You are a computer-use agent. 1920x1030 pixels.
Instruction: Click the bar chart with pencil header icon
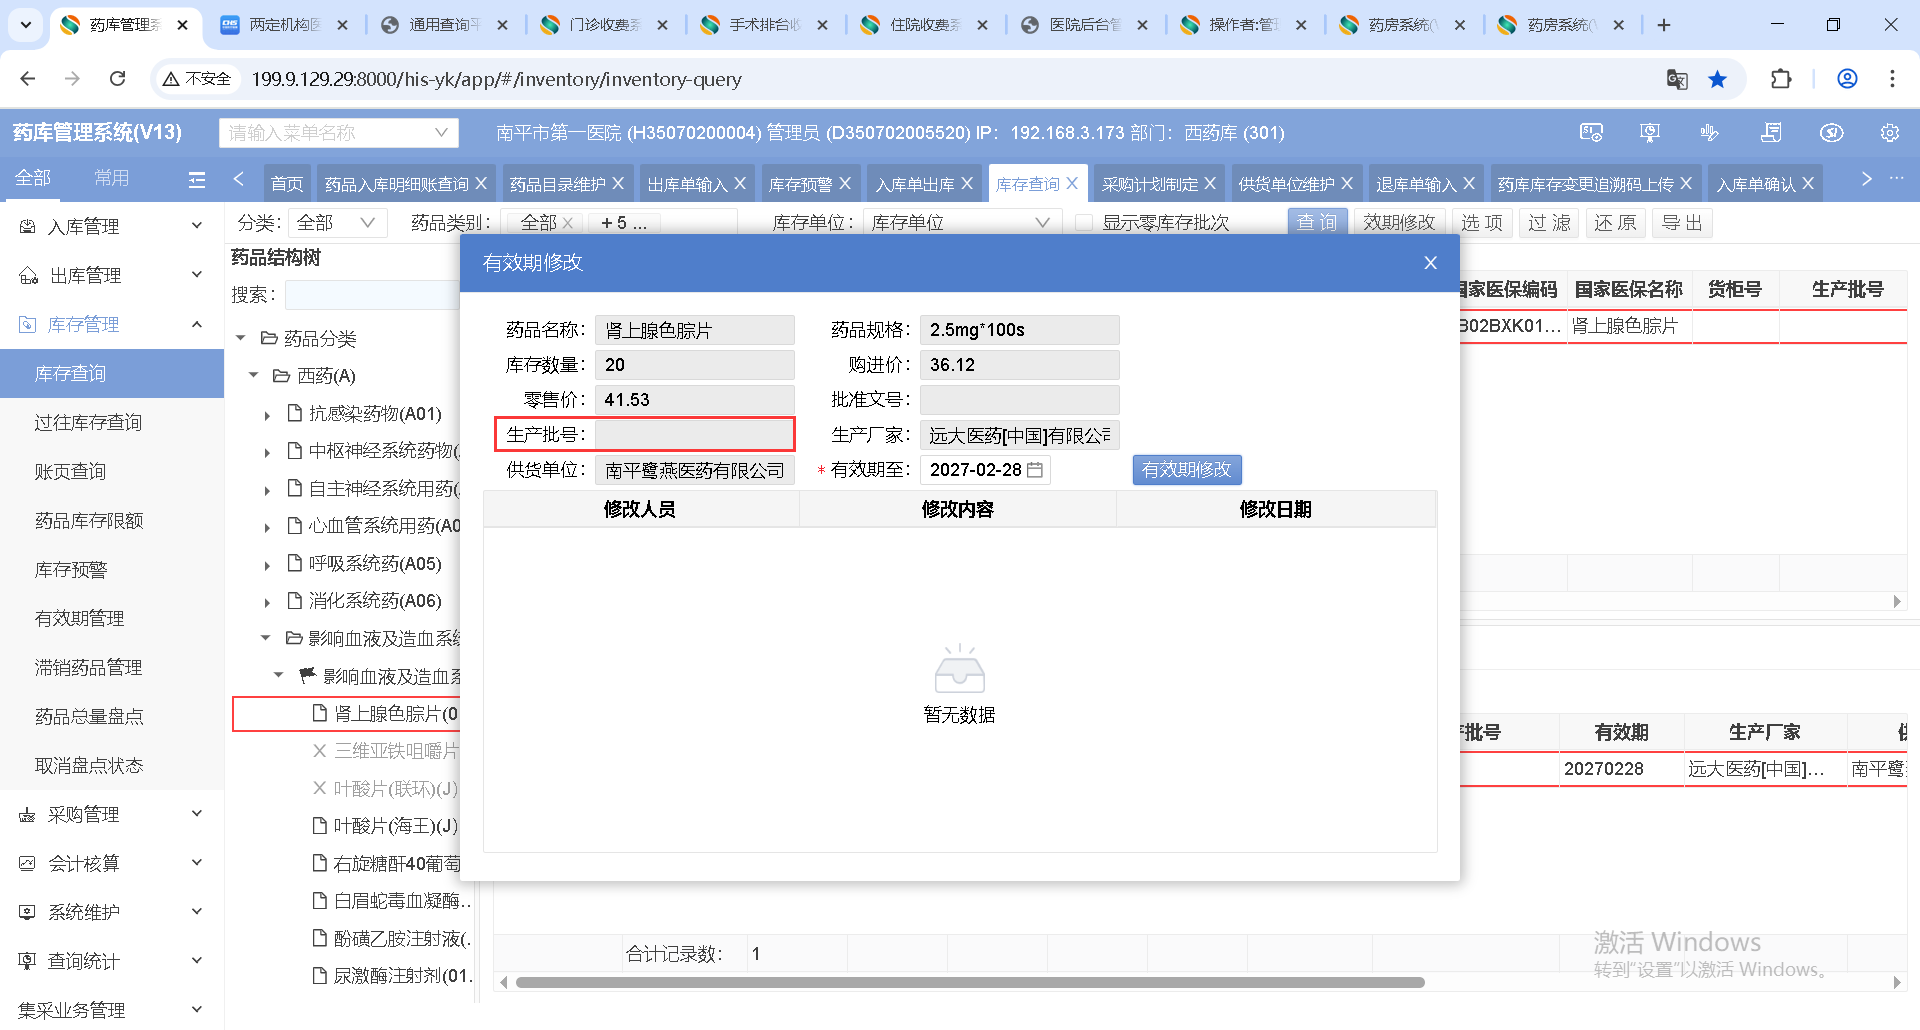pos(1710,133)
